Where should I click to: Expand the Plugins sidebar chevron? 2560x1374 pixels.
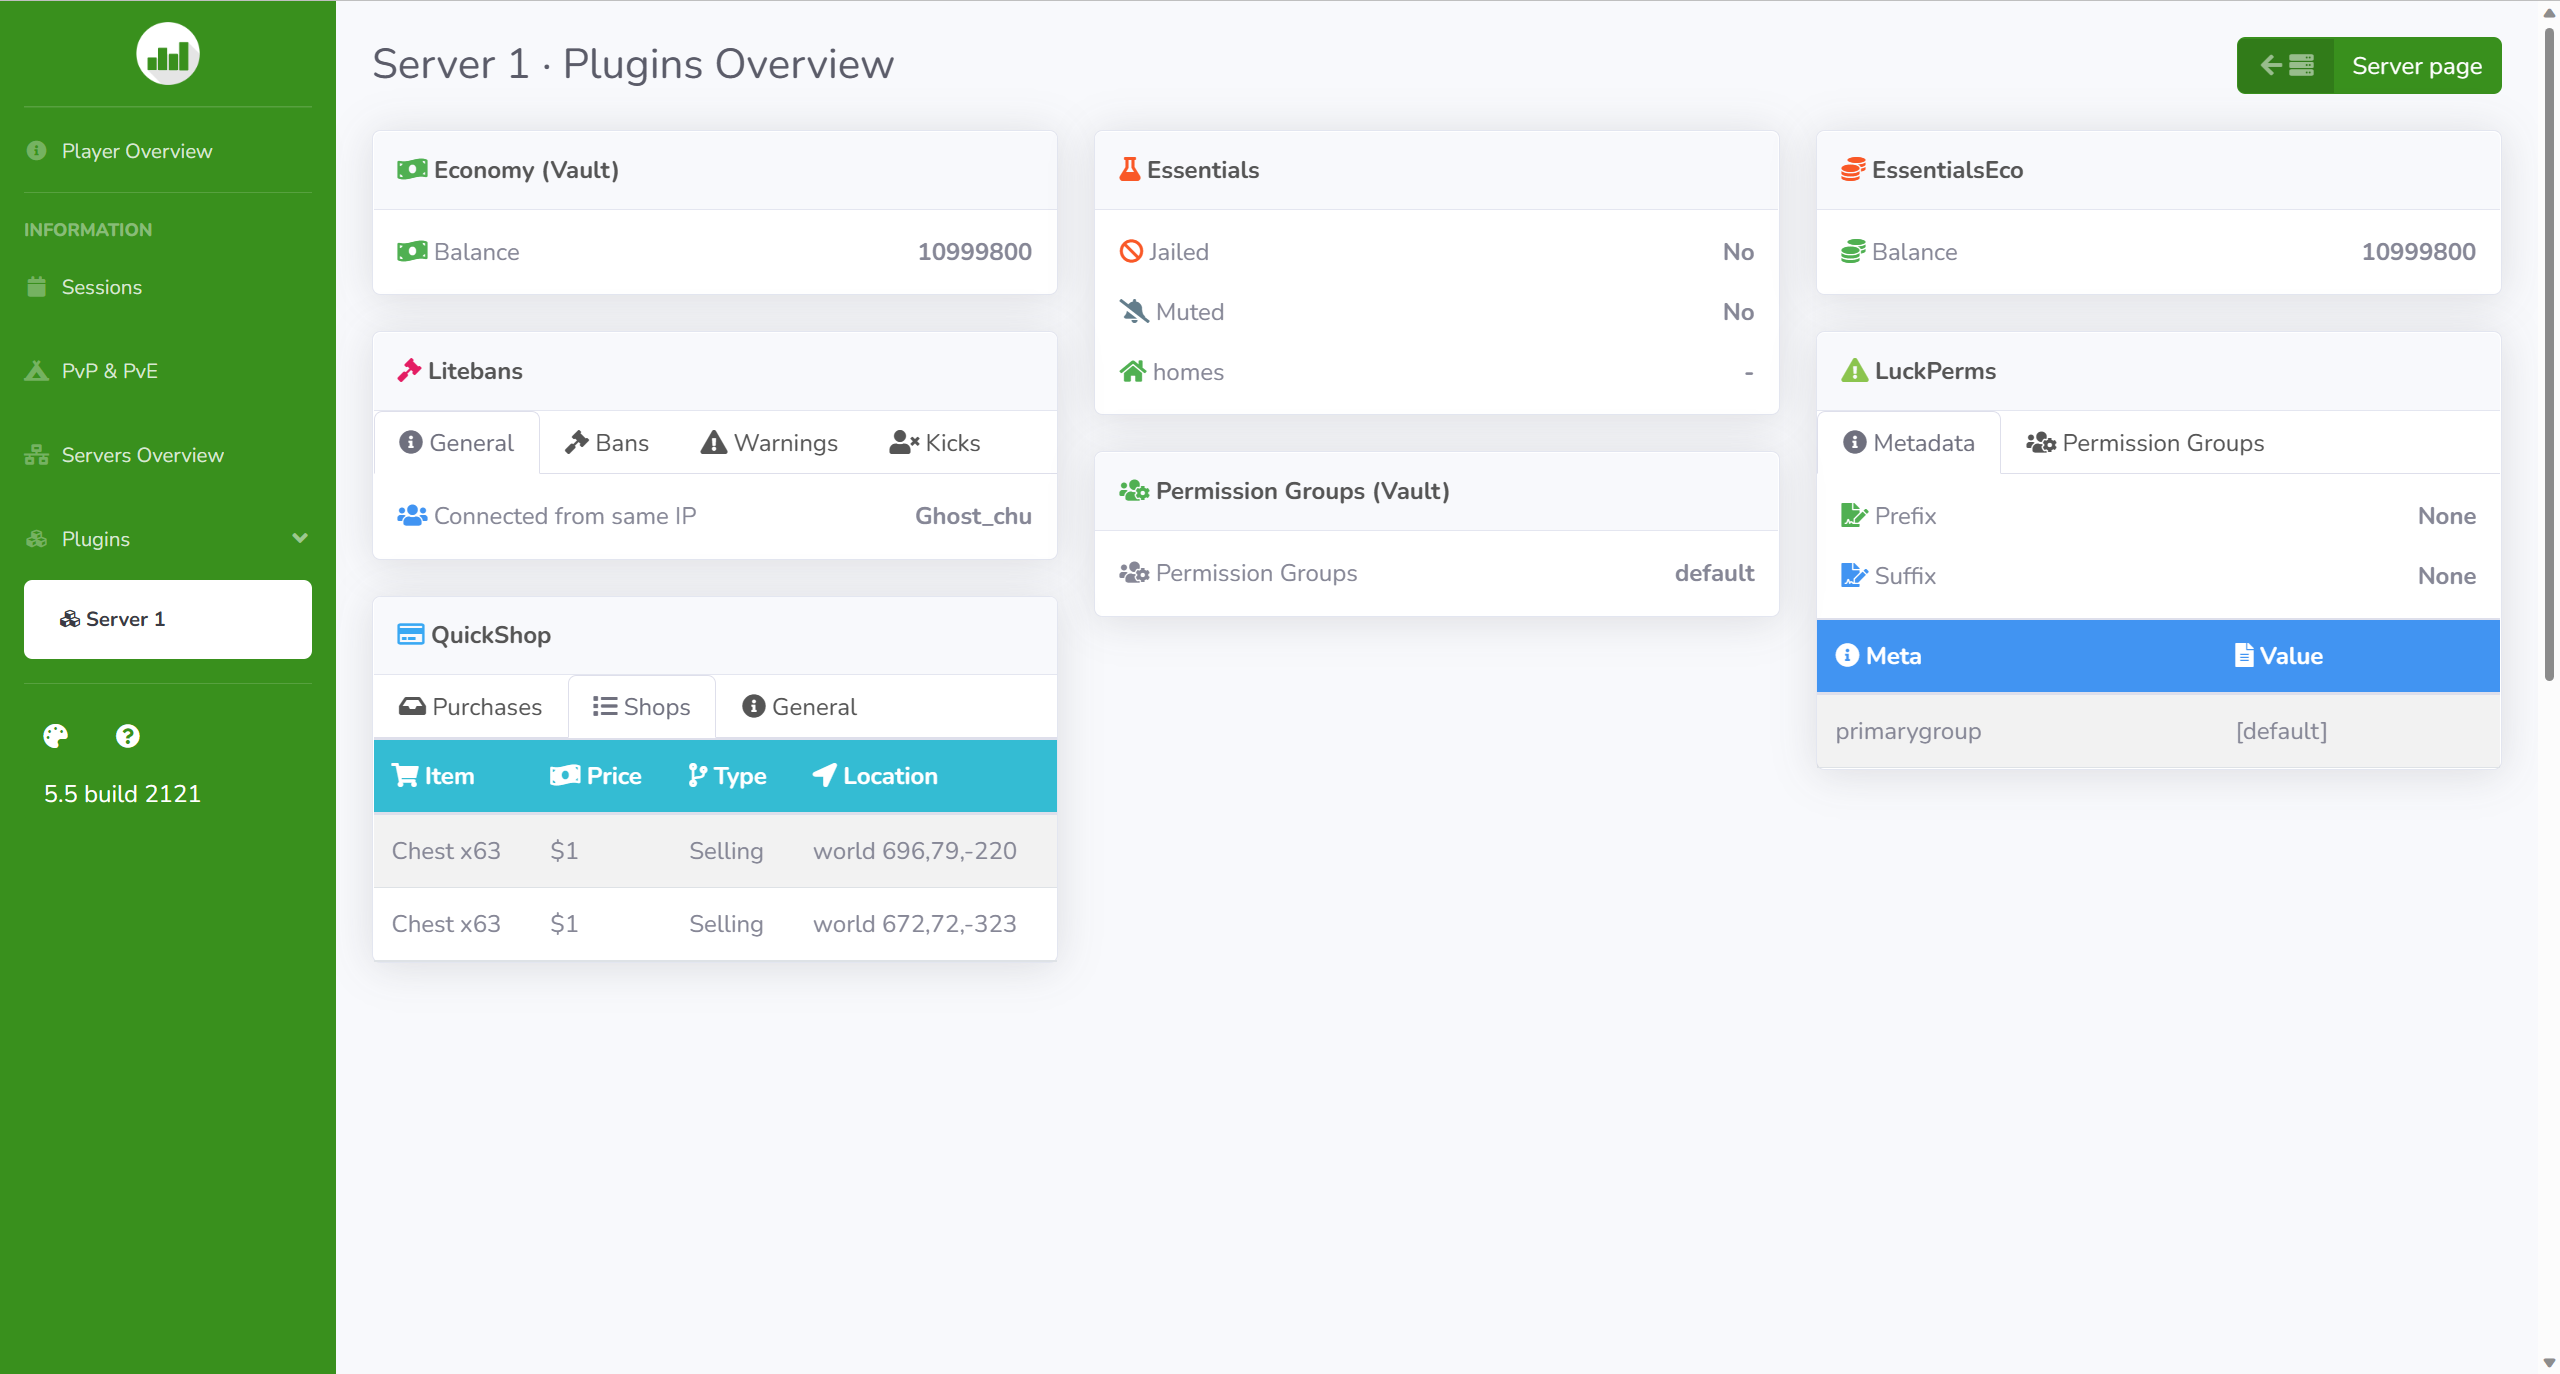(299, 538)
